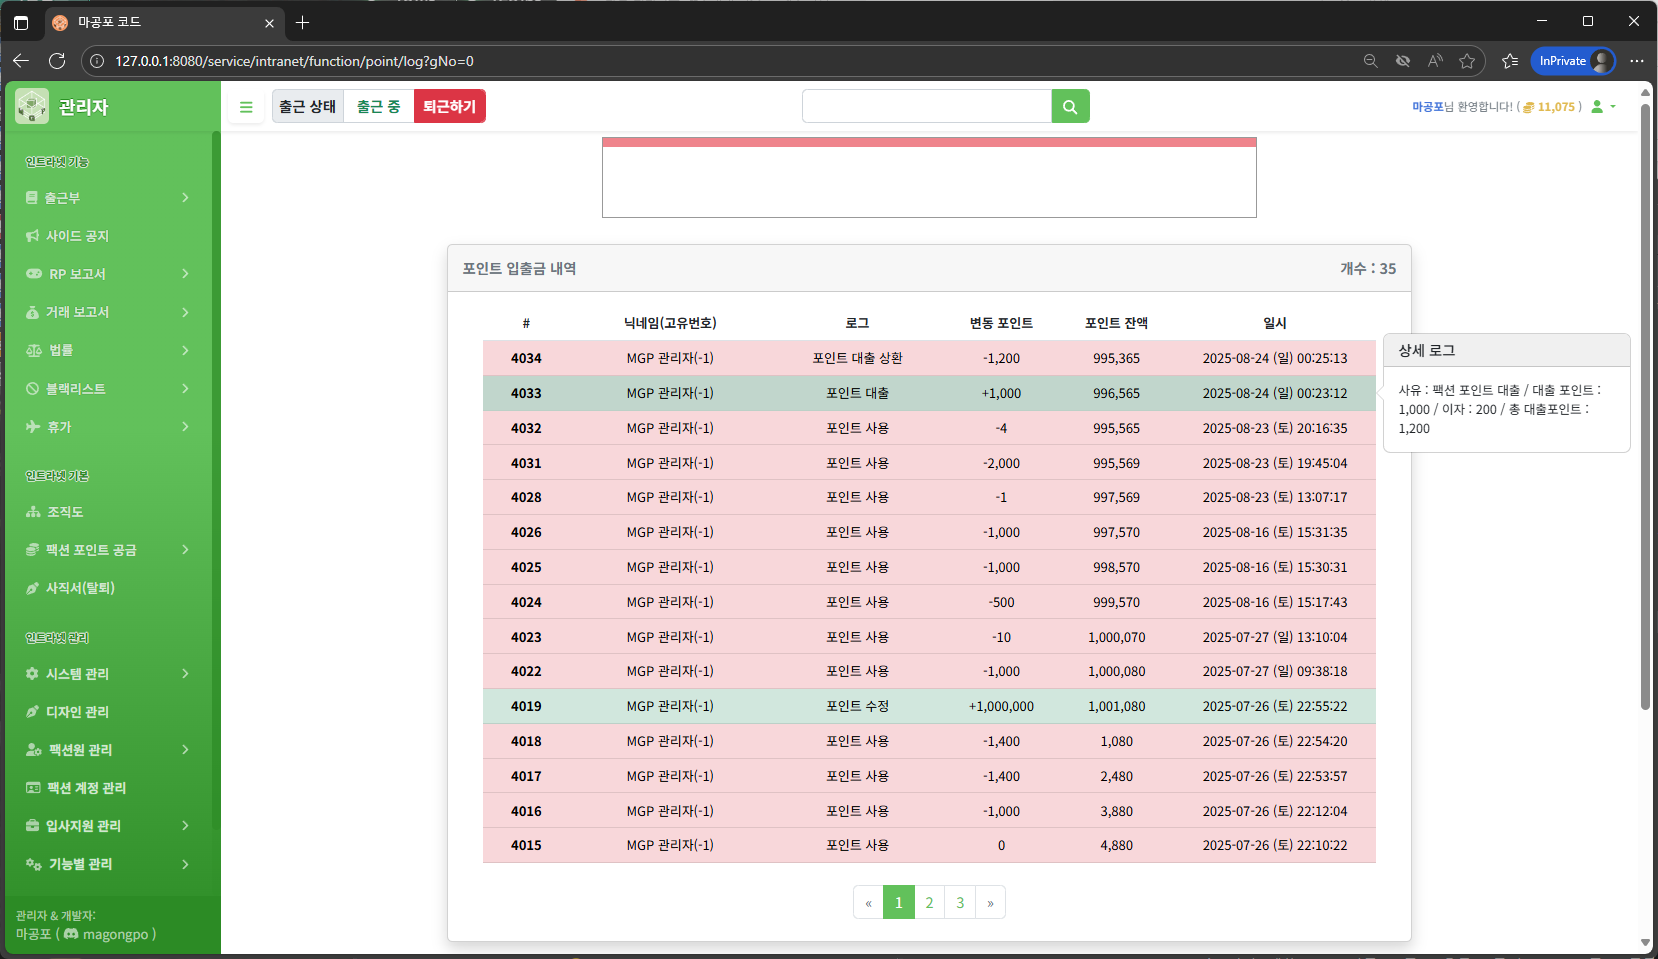Image resolution: width=1658 pixels, height=959 pixels.
Task: Click the InPrivate profile badge
Action: (x=1573, y=61)
